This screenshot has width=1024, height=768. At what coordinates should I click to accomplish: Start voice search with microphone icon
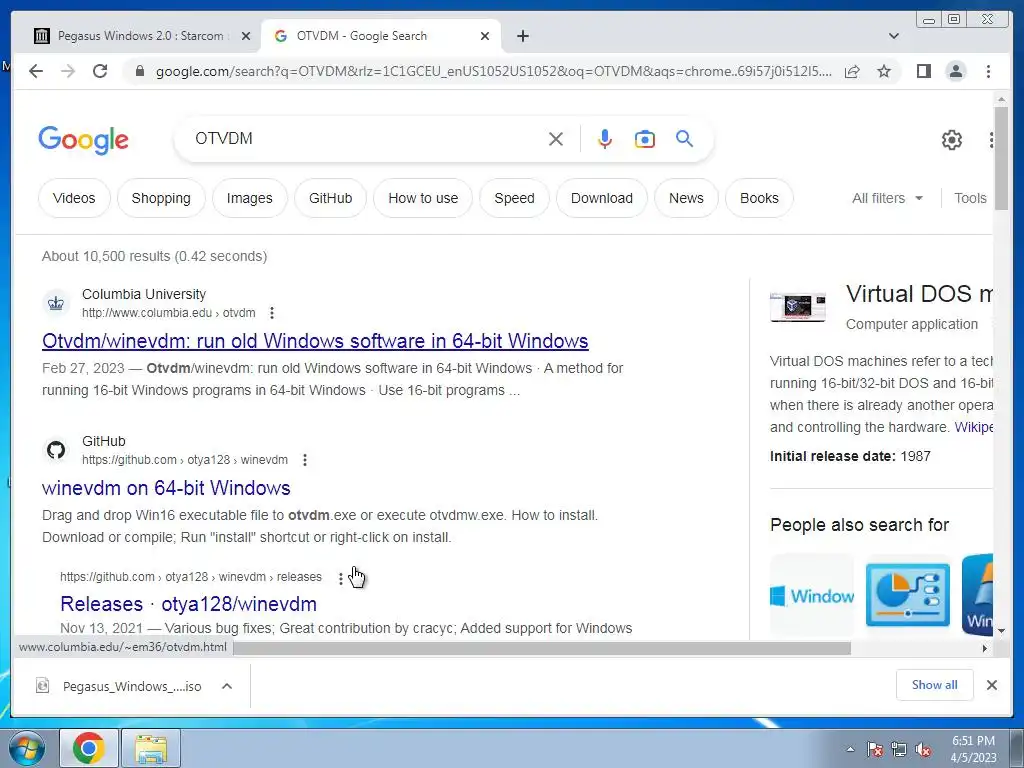(605, 139)
